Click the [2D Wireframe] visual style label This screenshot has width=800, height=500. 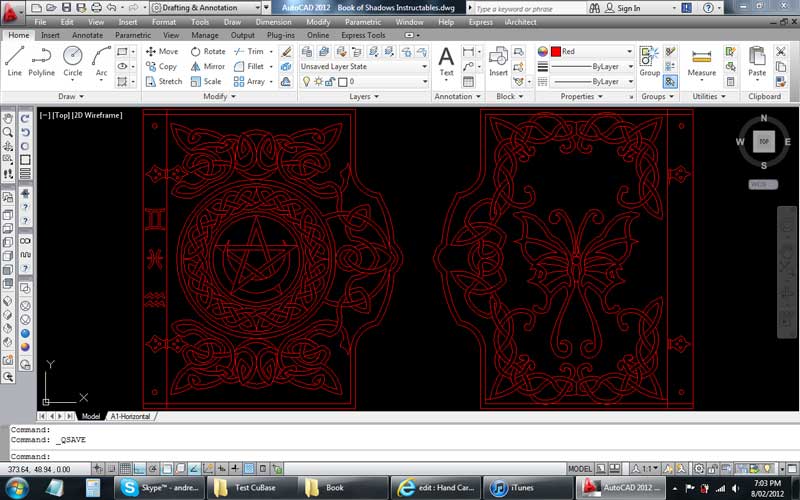coord(97,115)
